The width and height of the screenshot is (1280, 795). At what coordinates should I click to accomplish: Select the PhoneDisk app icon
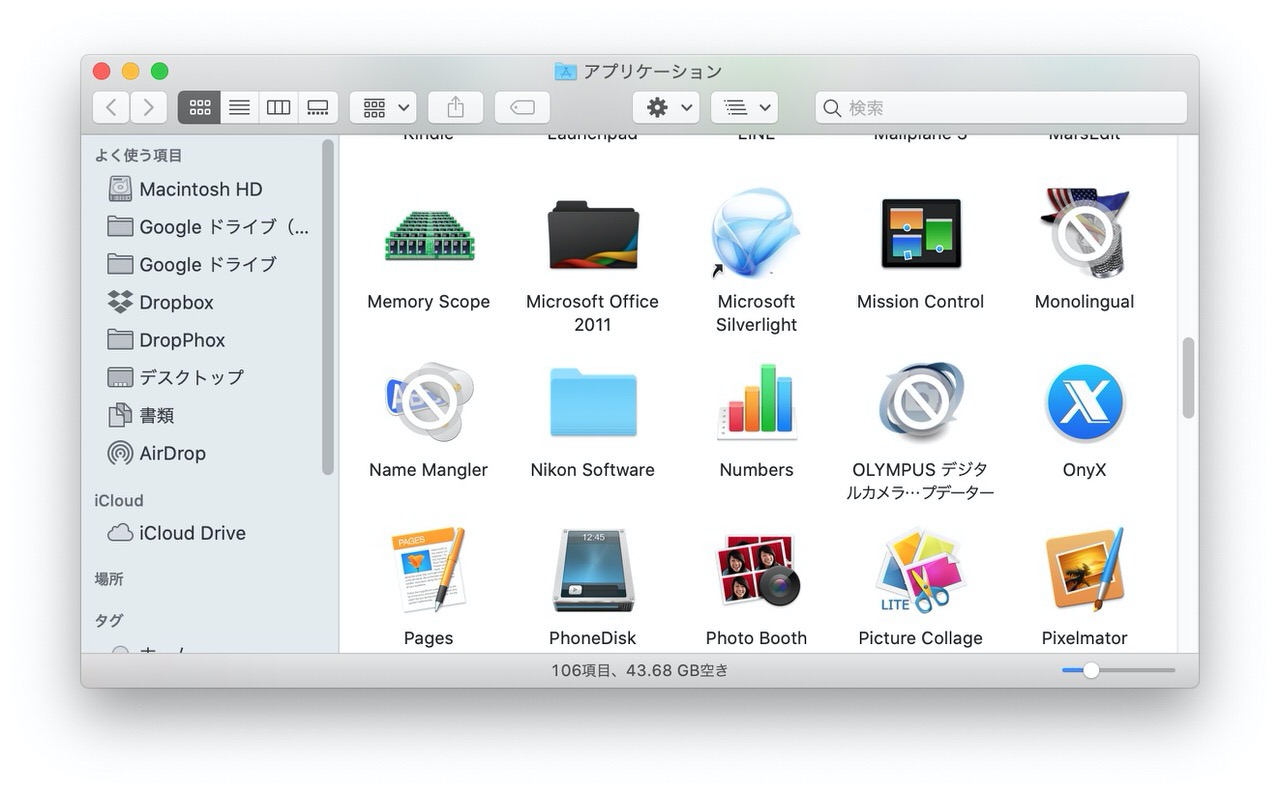(593, 570)
